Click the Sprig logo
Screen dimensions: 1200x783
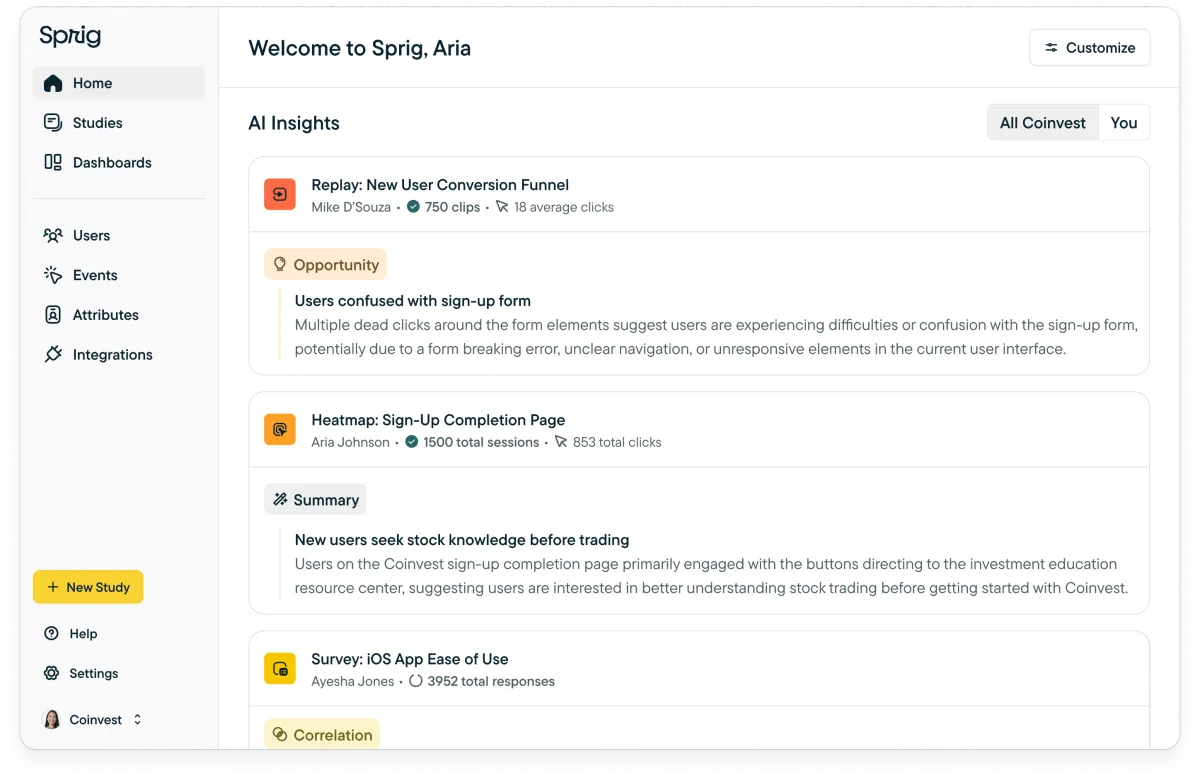coord(70,37)
